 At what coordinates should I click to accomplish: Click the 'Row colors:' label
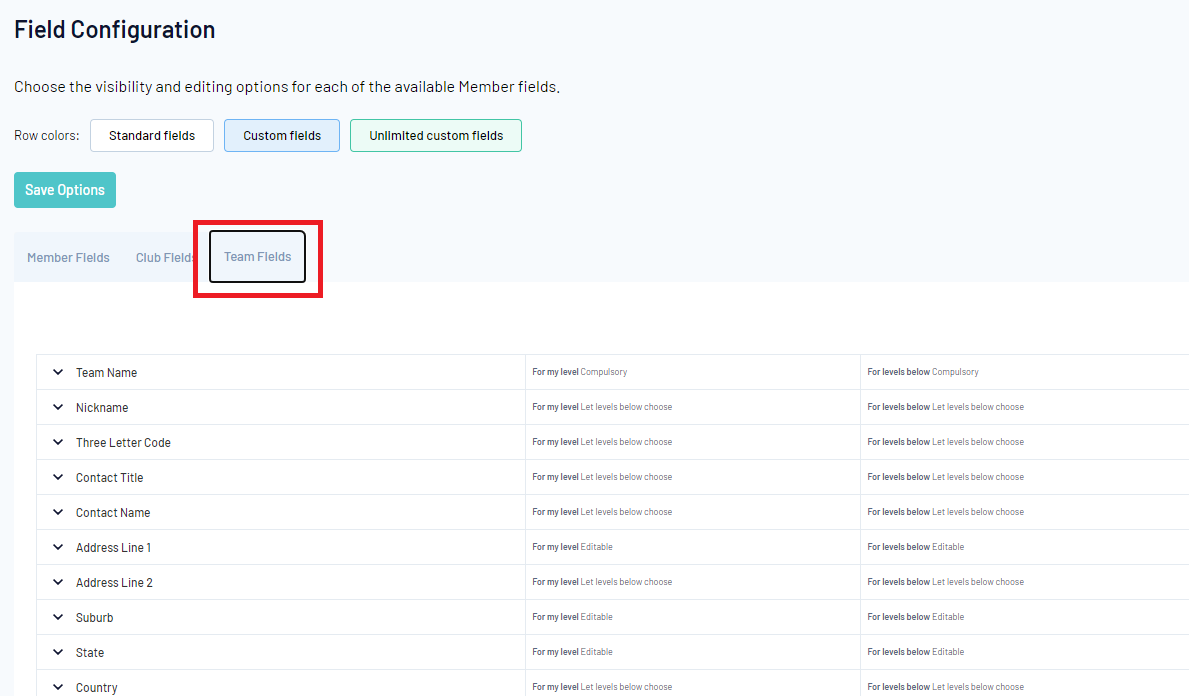click(46, 136)
